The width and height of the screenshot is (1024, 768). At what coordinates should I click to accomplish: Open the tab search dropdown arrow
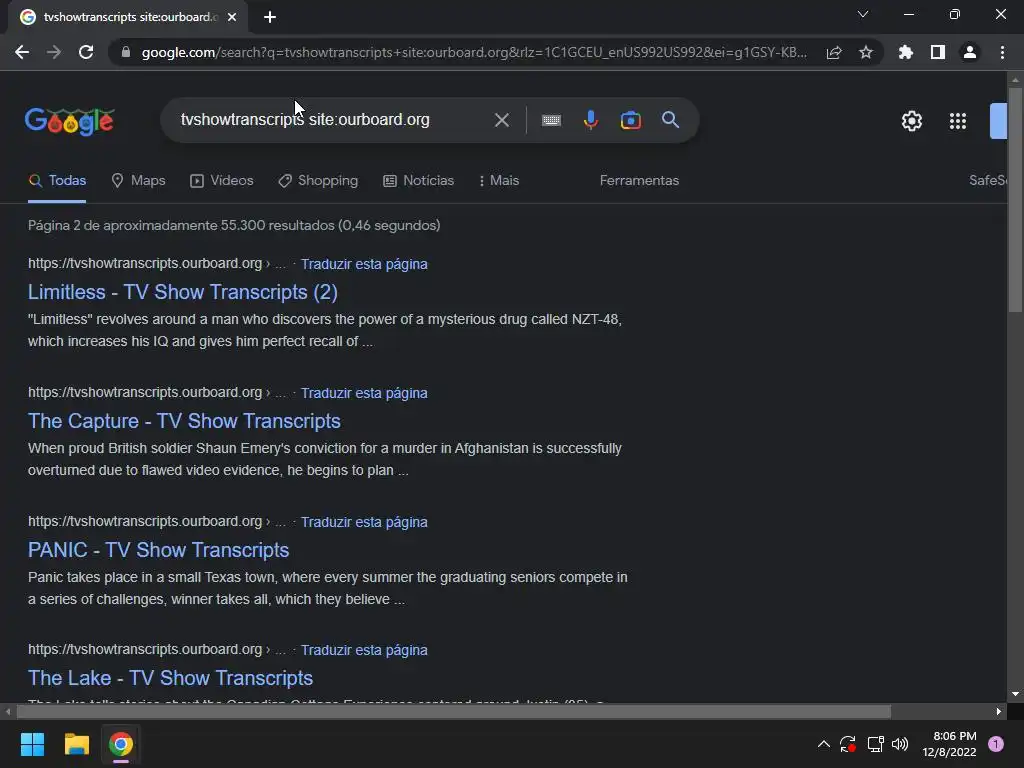(863, 14)
